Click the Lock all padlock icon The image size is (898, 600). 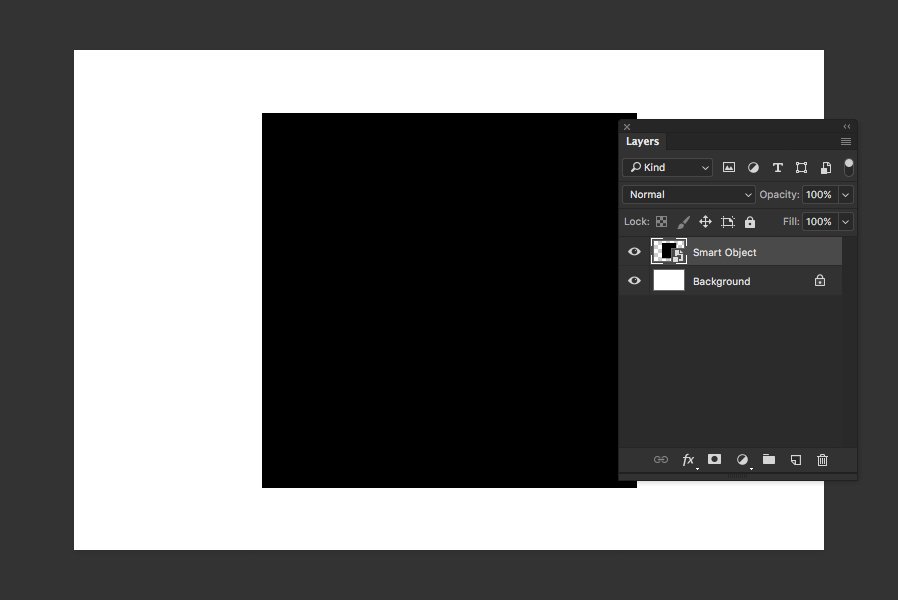click(x=750, y=222)
